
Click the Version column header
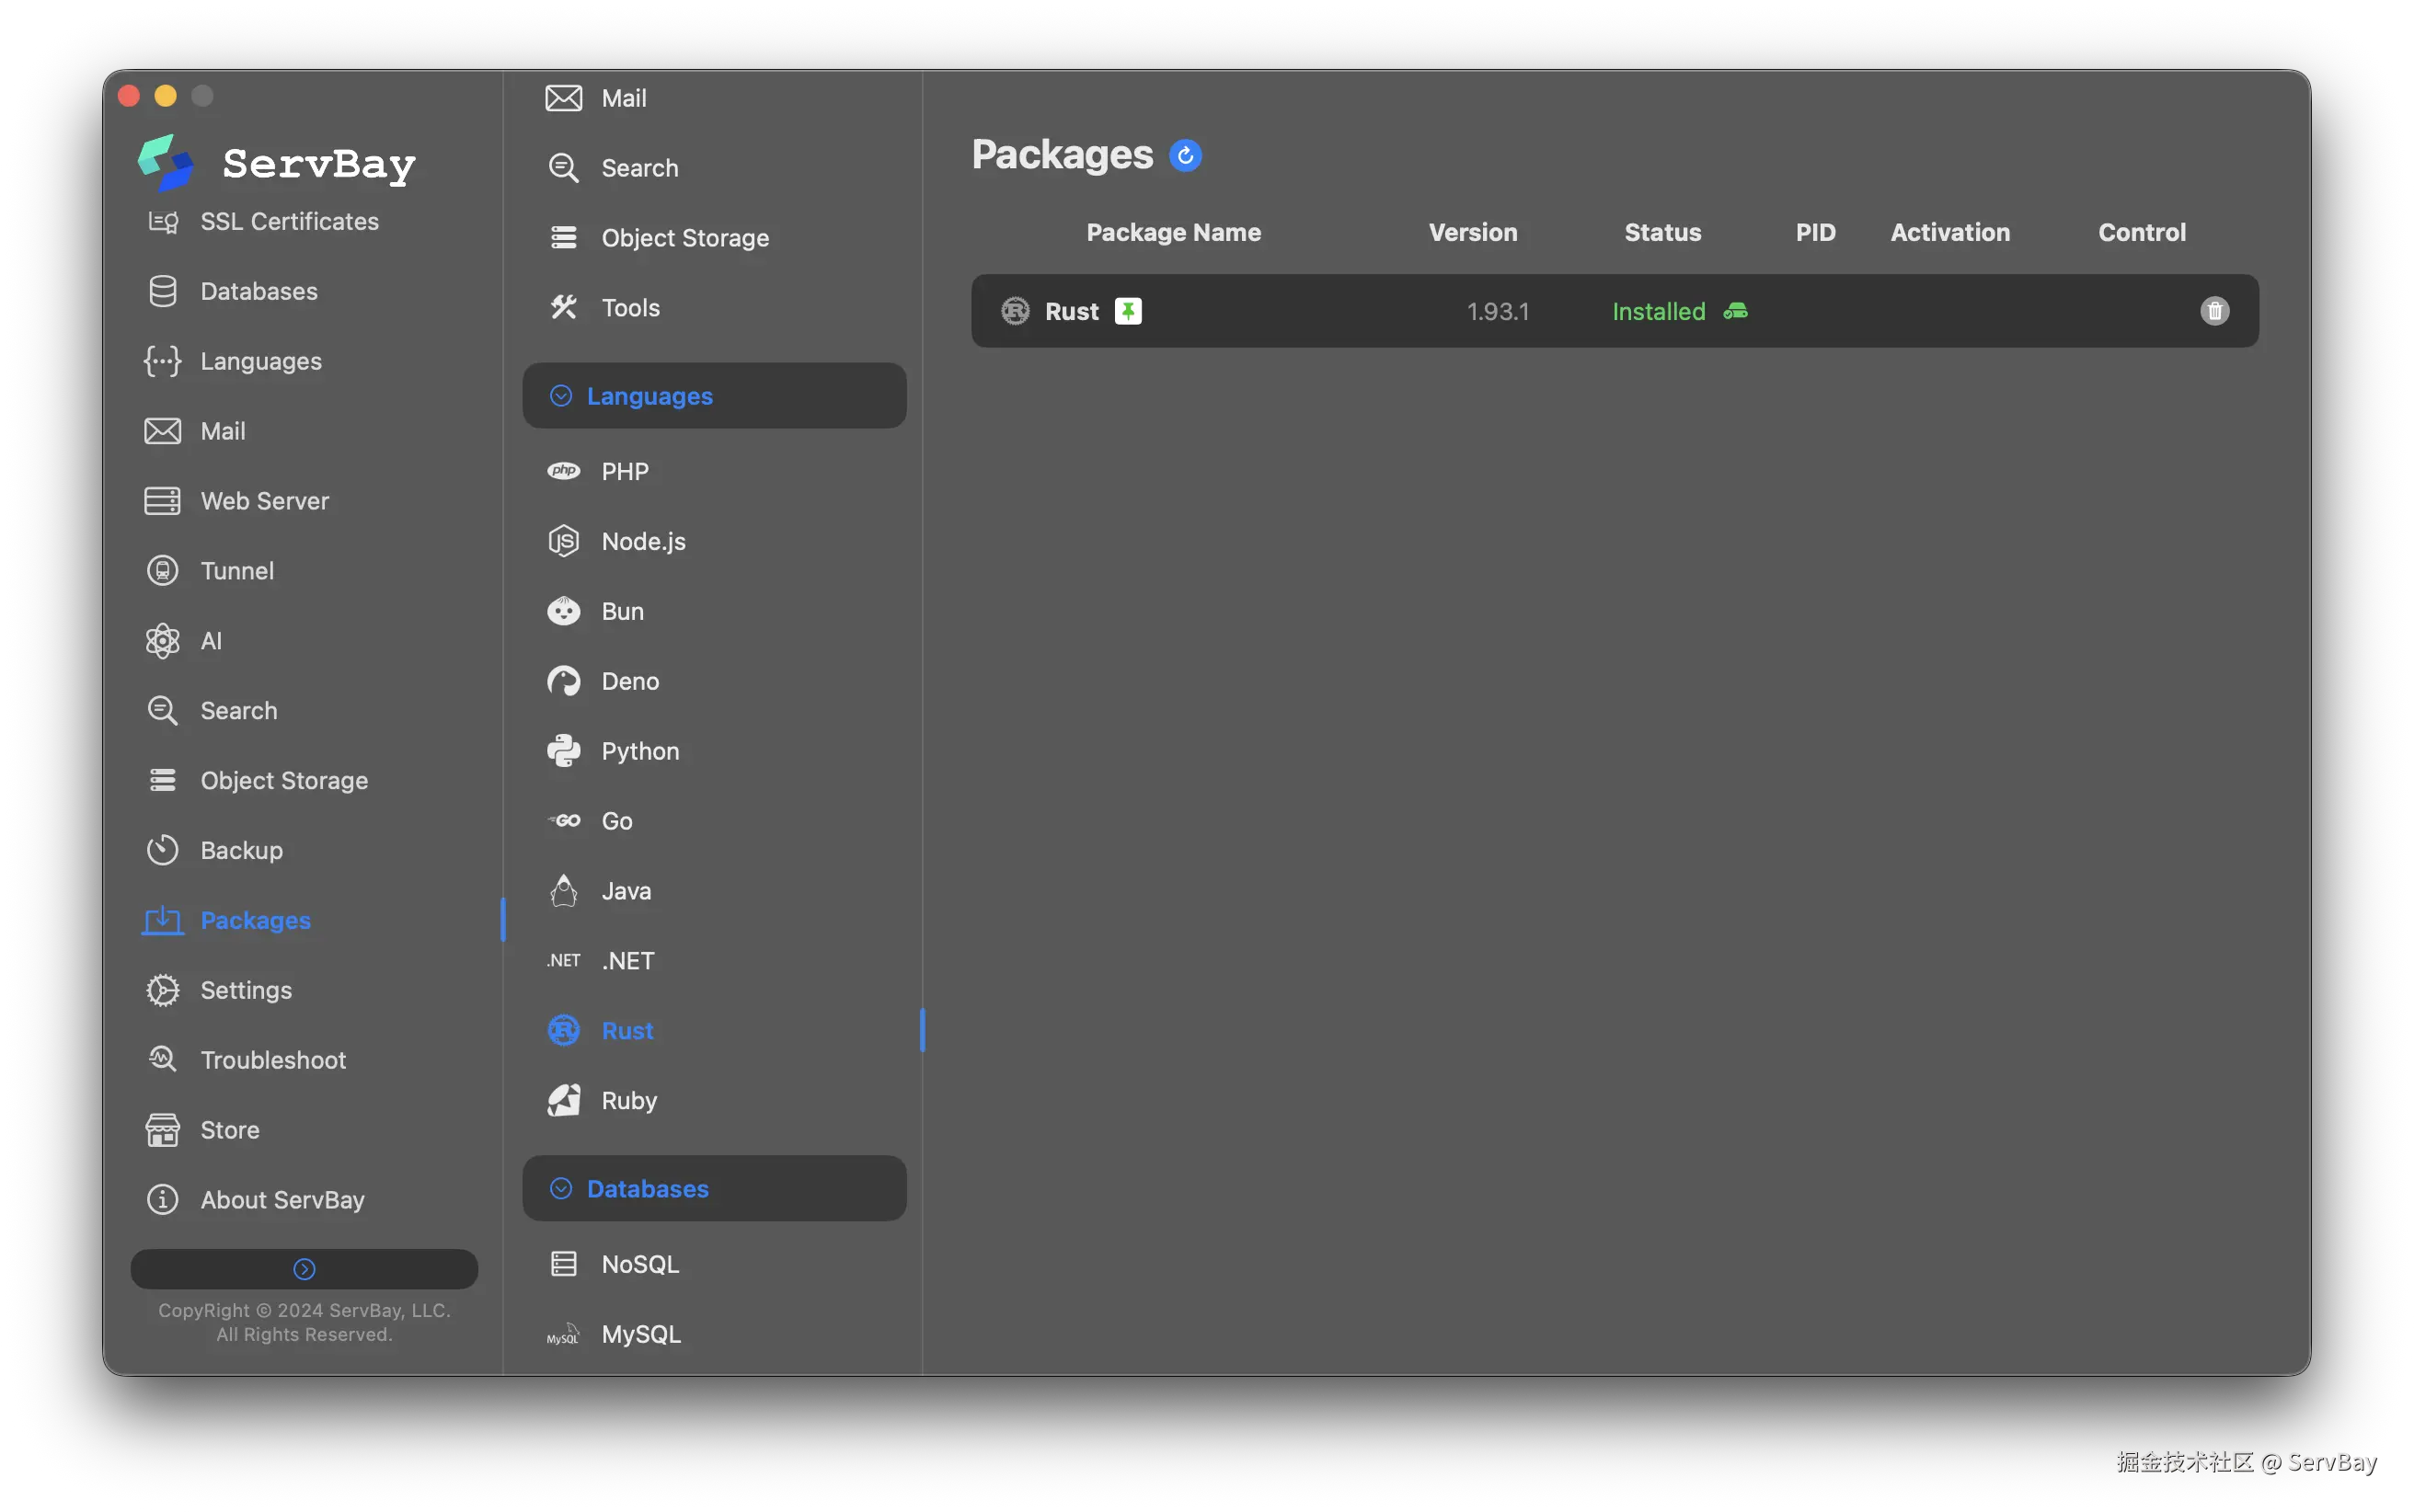[x=1472, y=232]
